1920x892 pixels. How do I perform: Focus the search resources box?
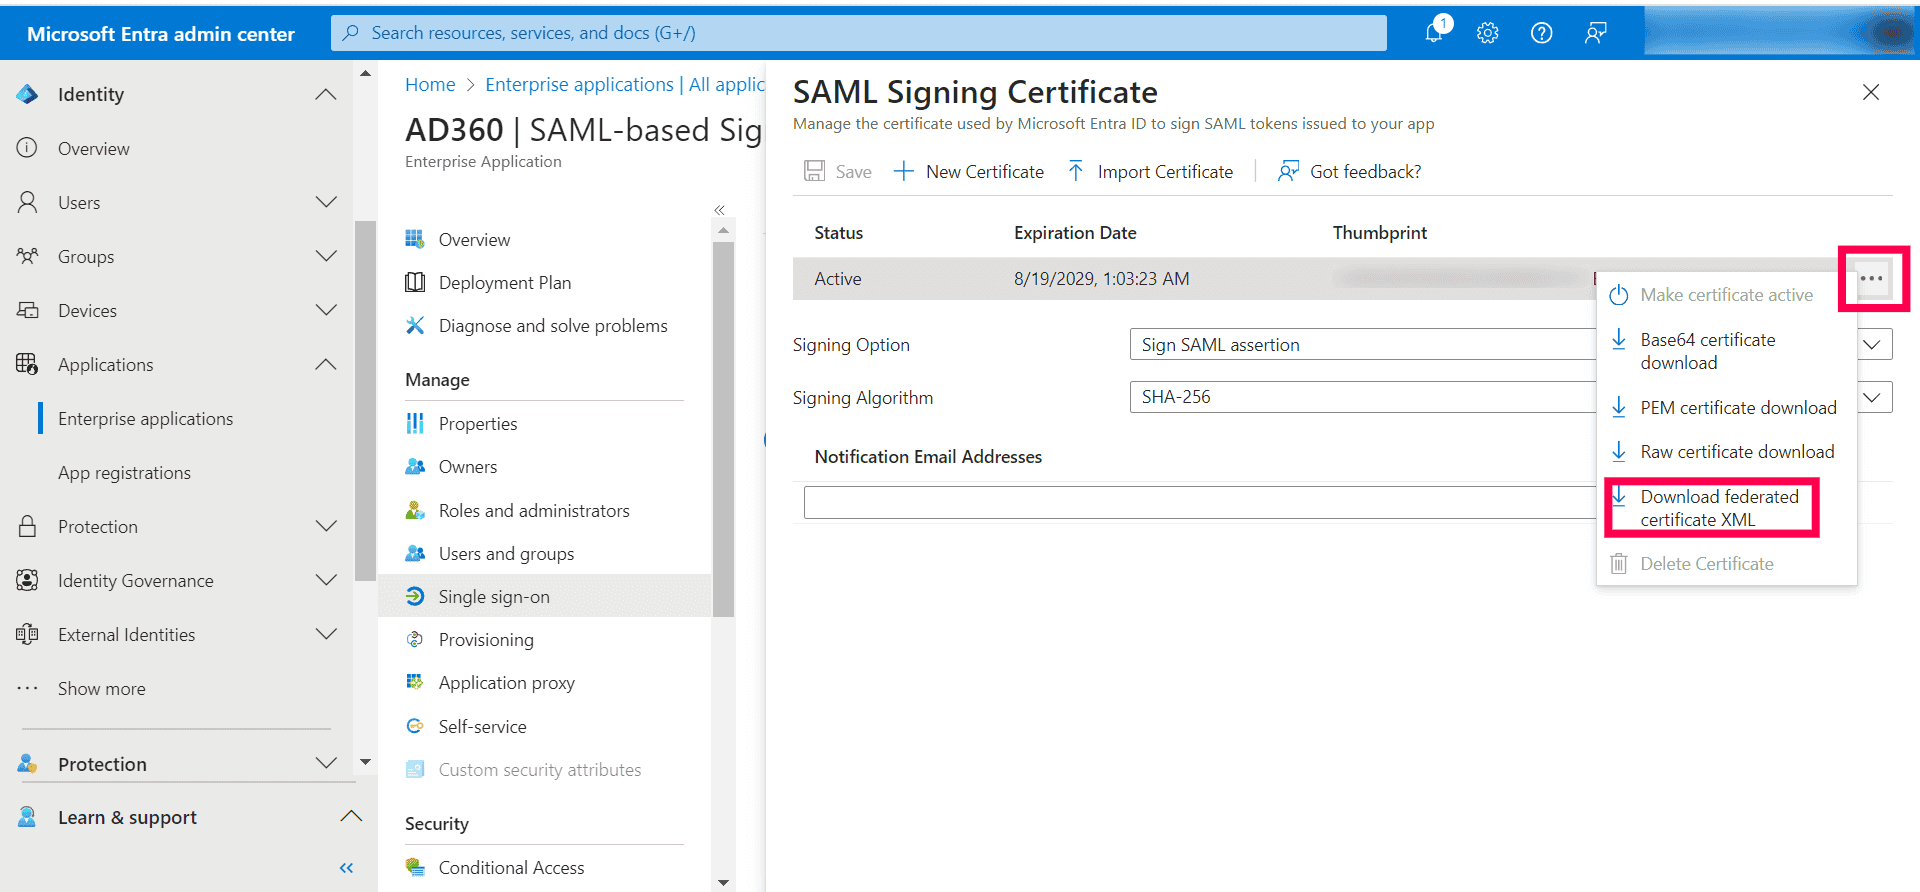858,33
